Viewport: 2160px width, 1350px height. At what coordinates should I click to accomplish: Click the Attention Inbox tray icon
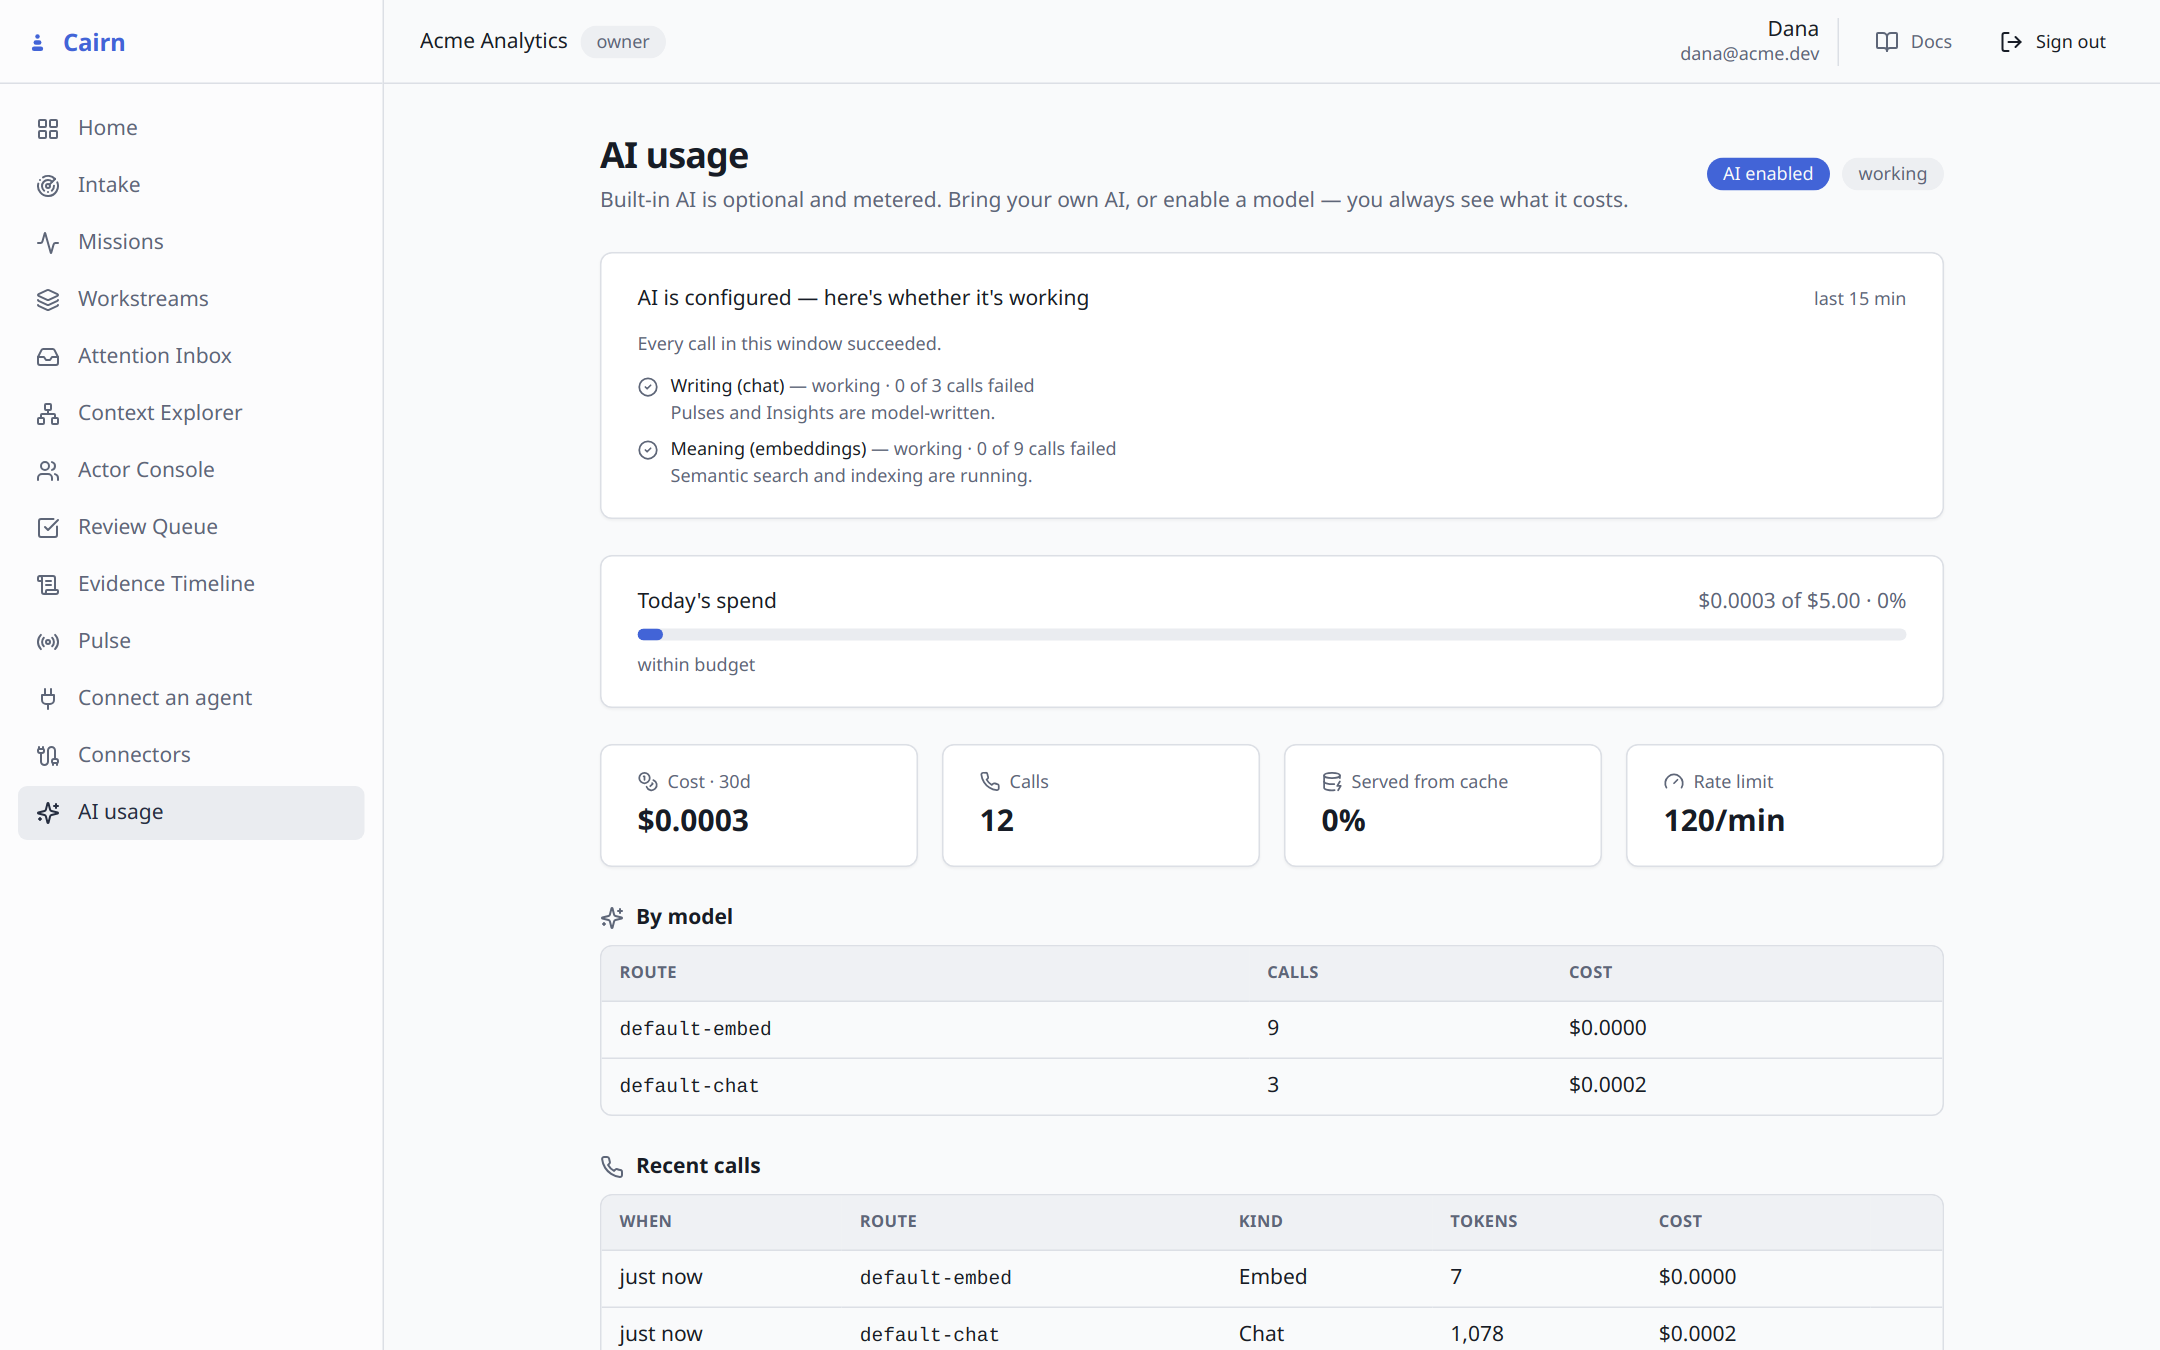48,357
